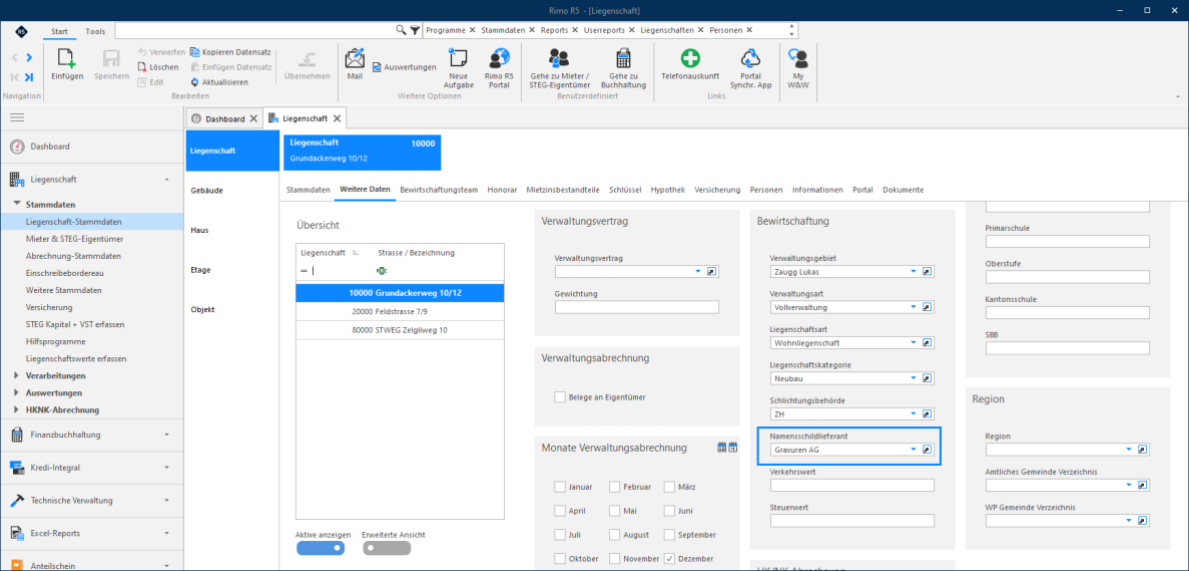Open Amtliches Gemeinde Verzeichnis dropdown
This screenshot has width=1189, height=571.
1129,485
